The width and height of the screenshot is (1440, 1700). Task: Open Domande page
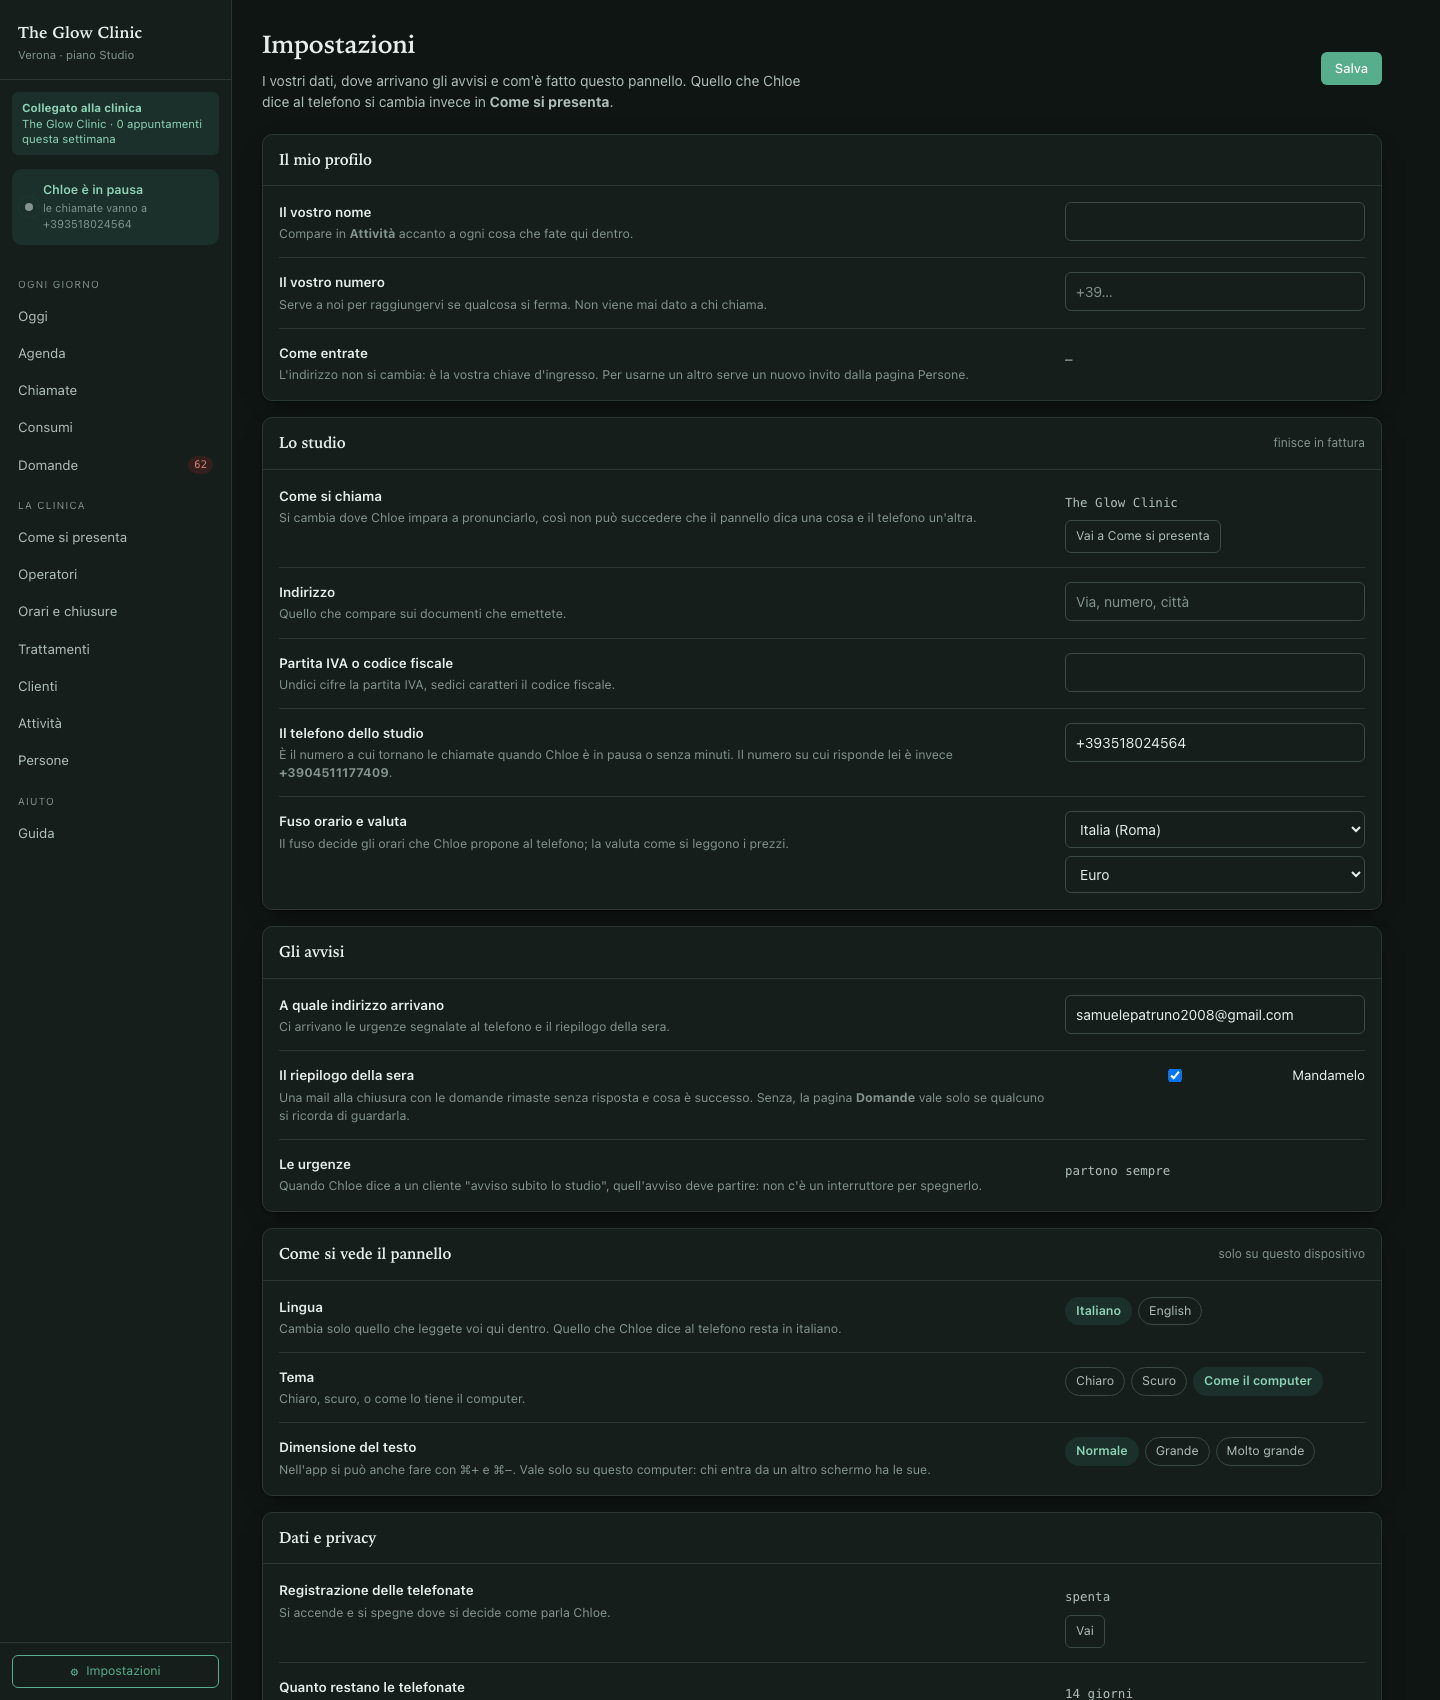(x=115, y=465)
